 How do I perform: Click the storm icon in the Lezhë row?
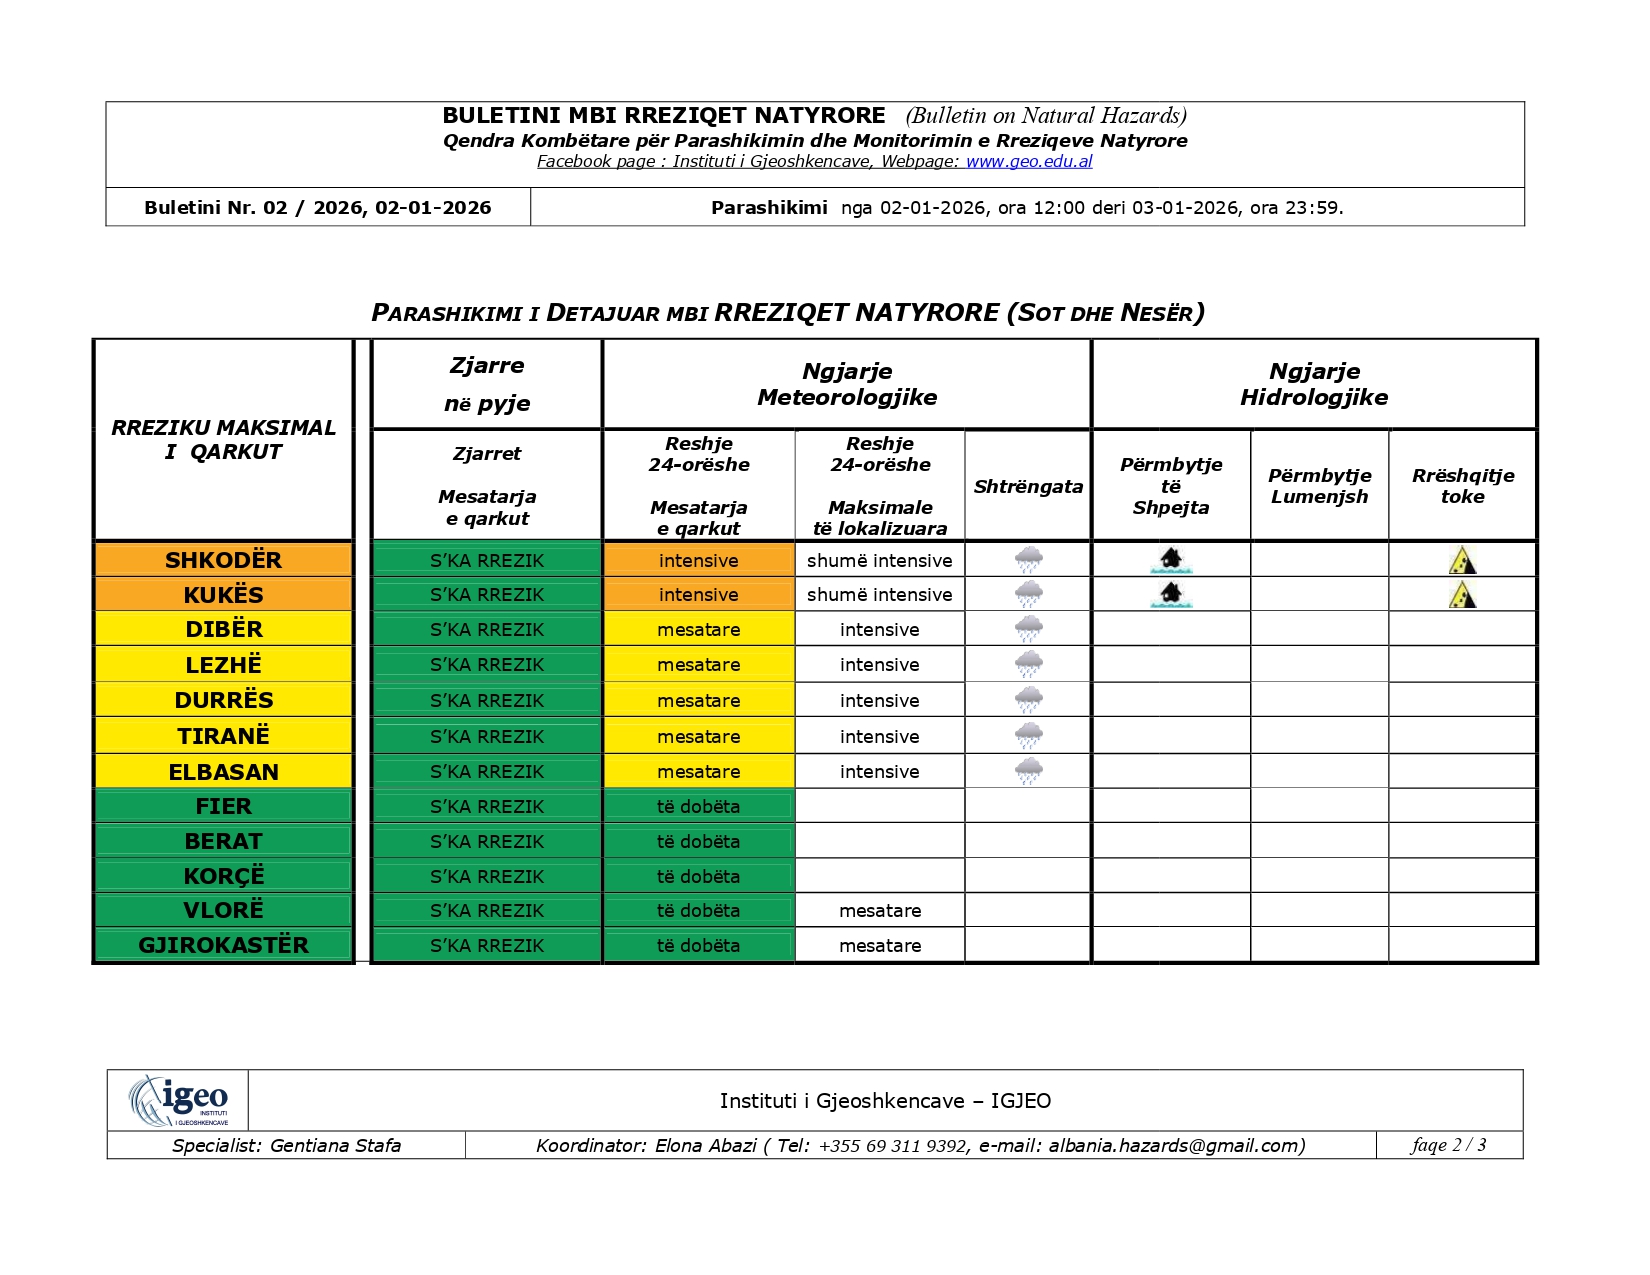tap(1028, 665)
